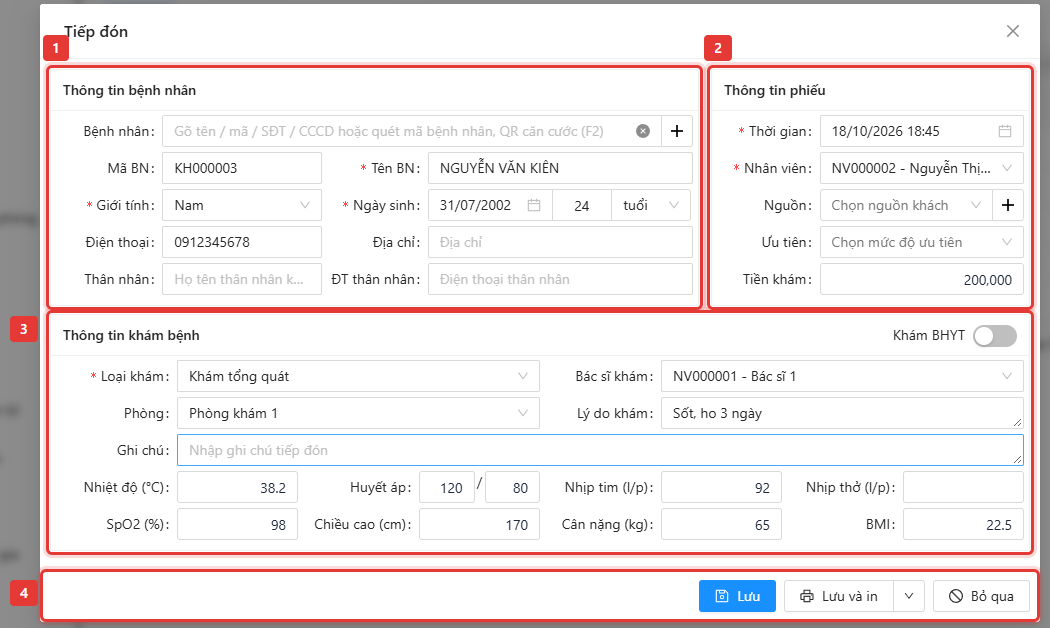
Task: Toggle the Khám BHYT switch
Action: pyautogui.click(x=995, y=335)
